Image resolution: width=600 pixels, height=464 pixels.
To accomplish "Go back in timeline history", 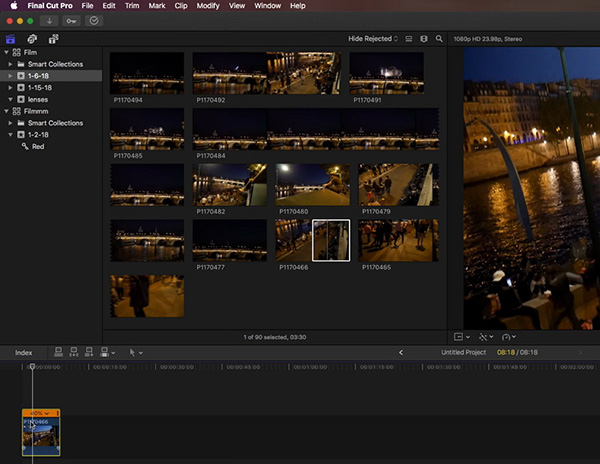I will tap(401, 352).
